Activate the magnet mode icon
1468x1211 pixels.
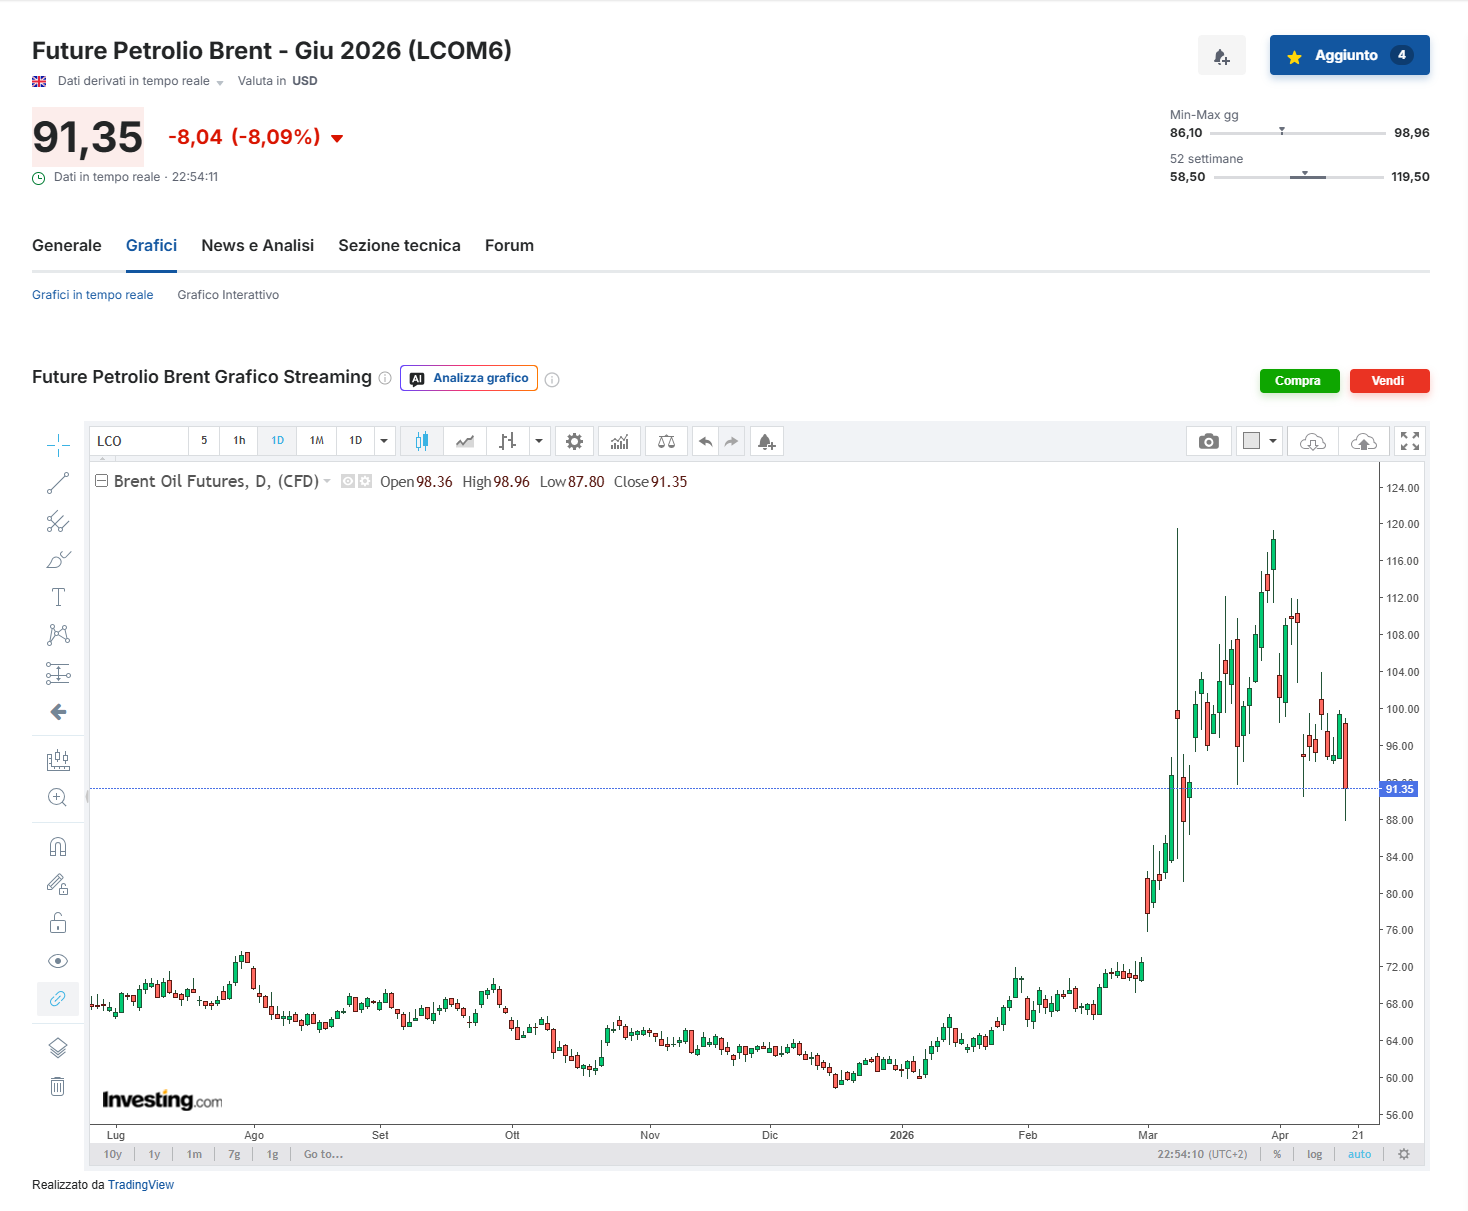coord(58,847)
